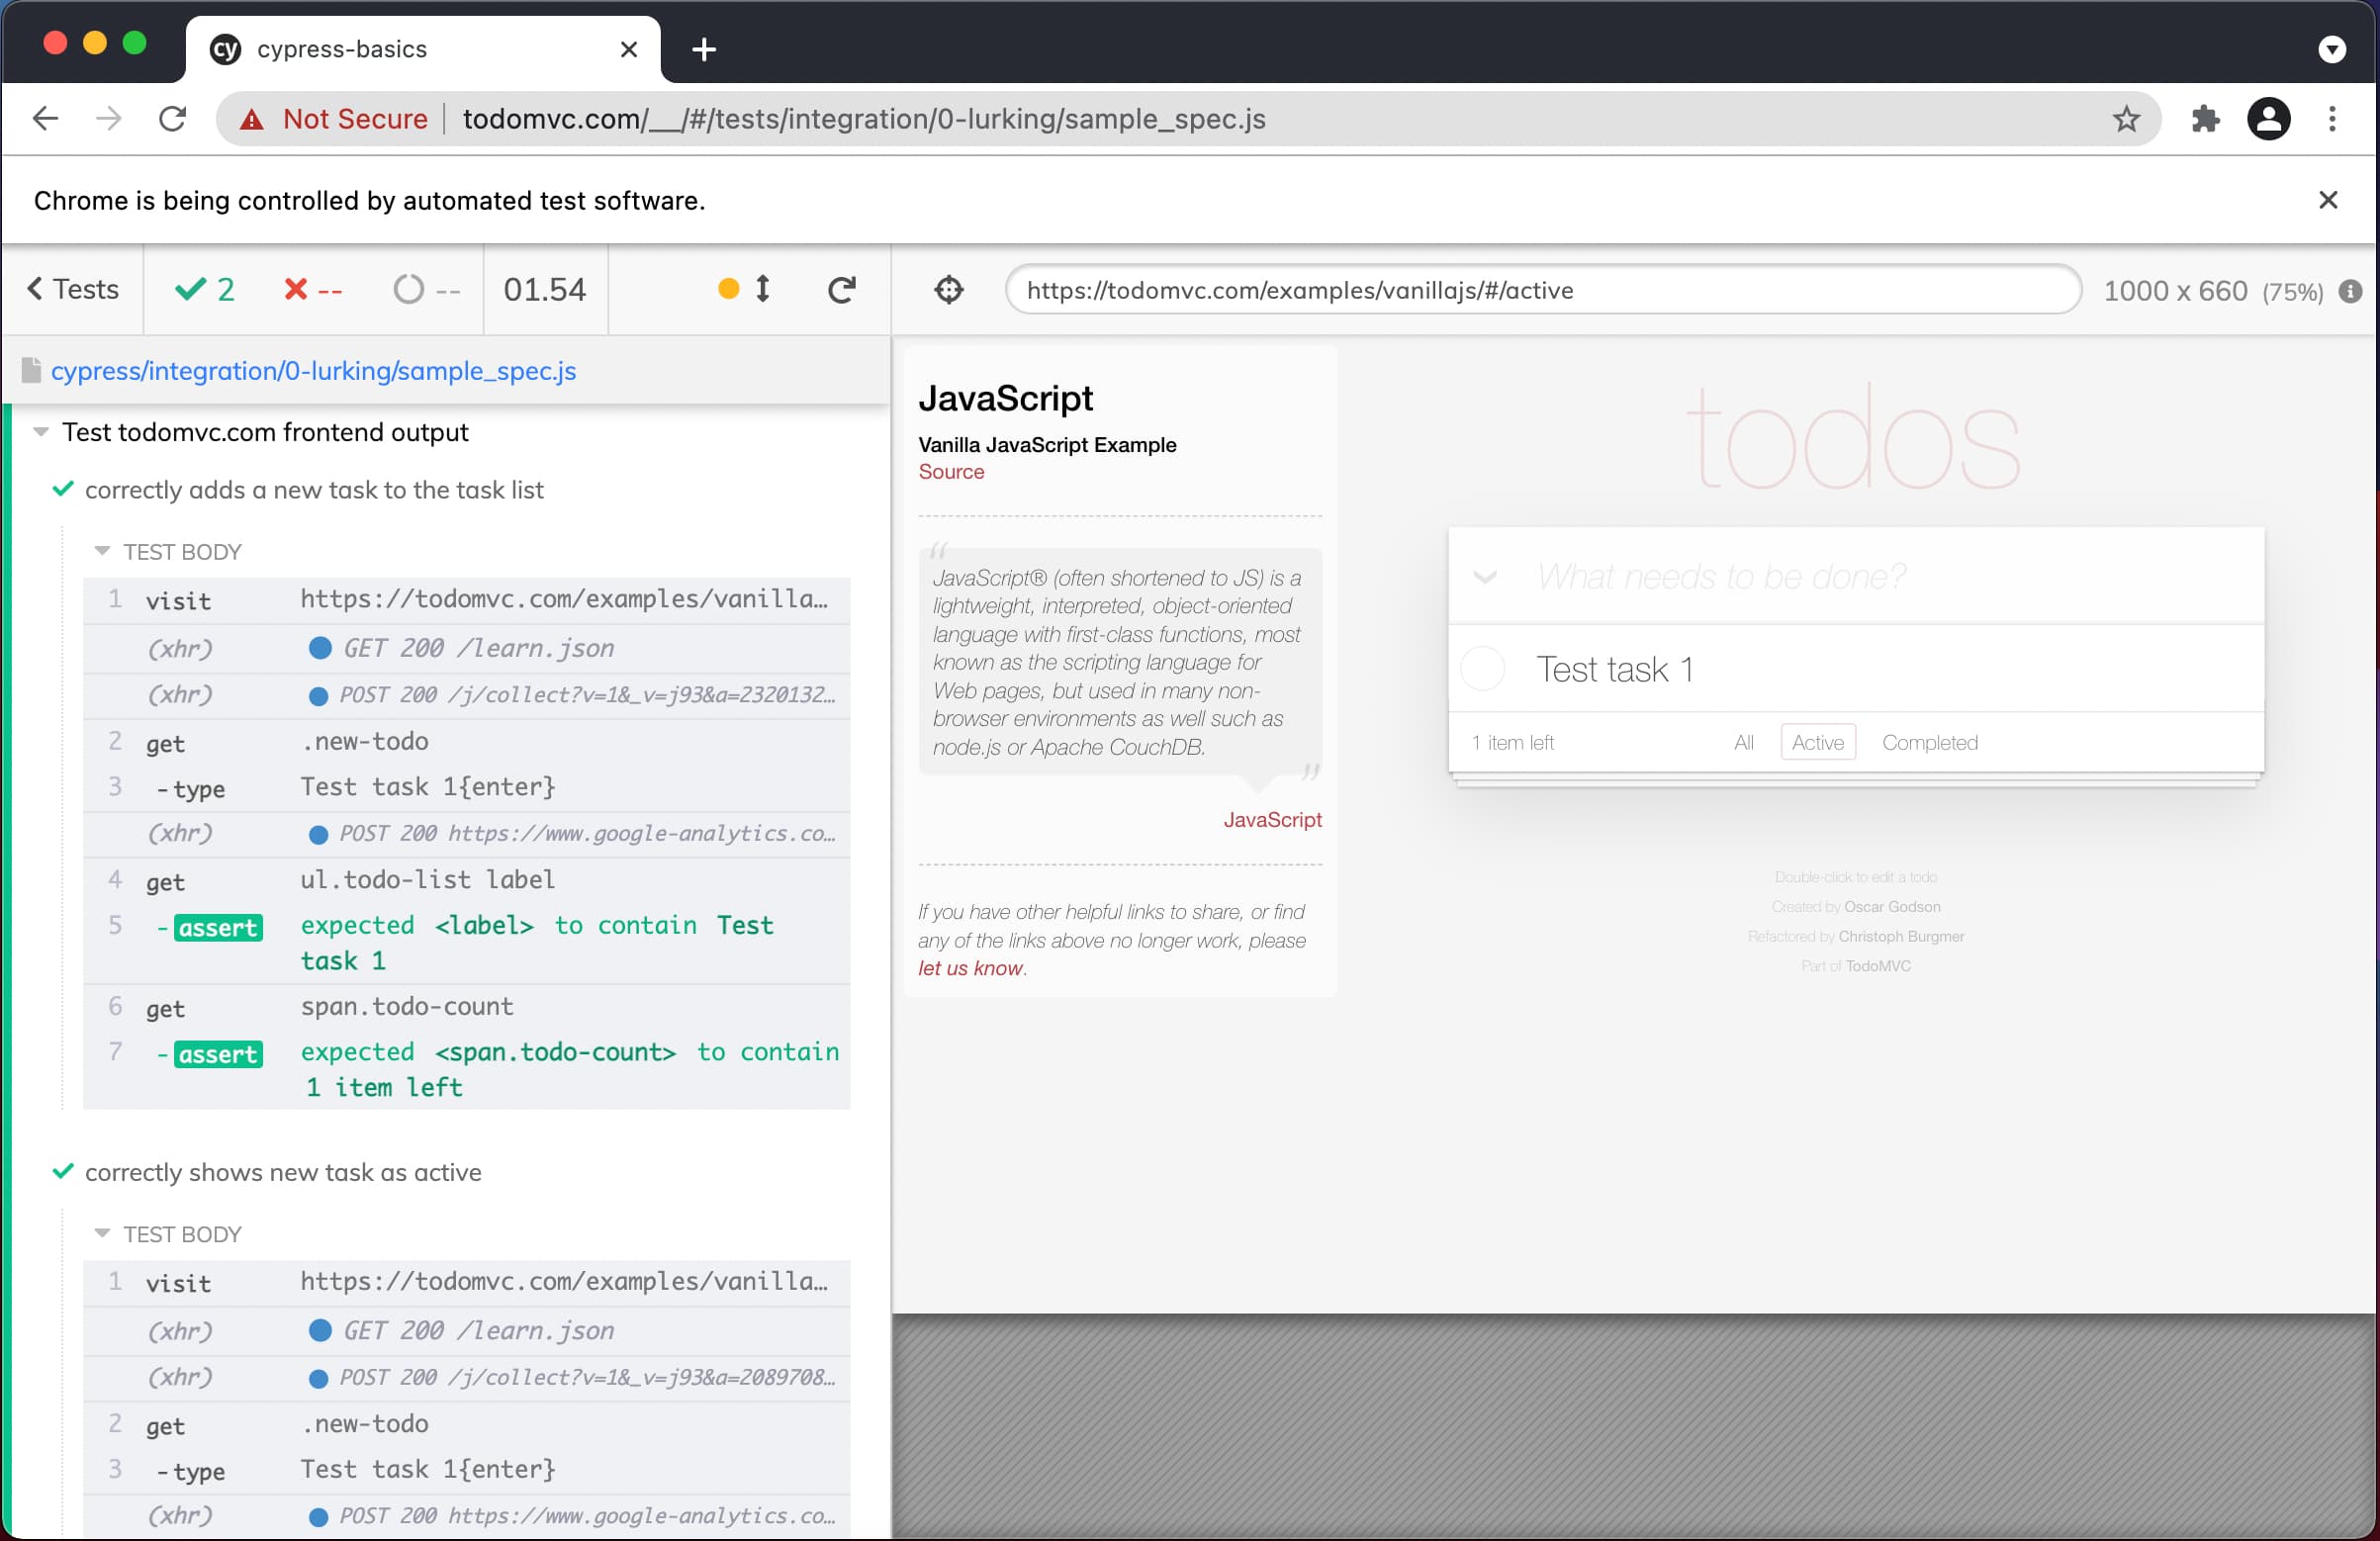This screenshot has width=2380, height=1541.
Task: Click the browser back navigation arrow
Action: tap(46, 120)
